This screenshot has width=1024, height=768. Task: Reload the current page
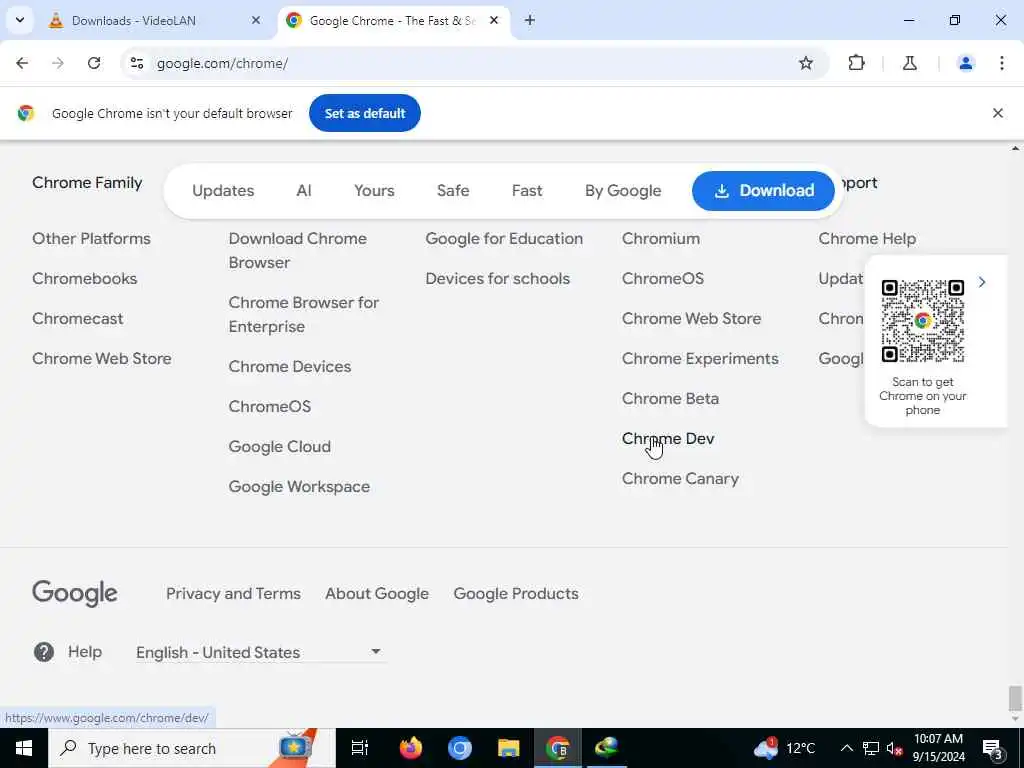pyautogui.click(x=94, y=63)
